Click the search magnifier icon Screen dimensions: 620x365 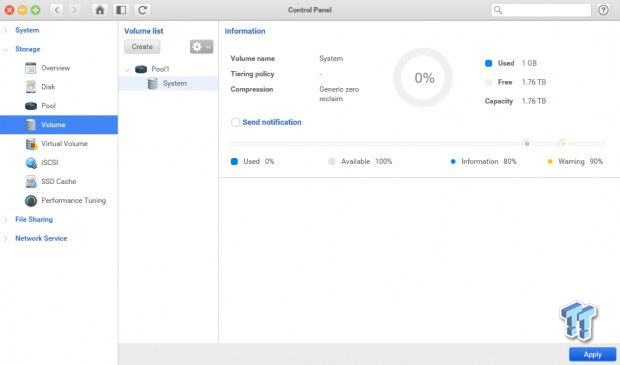[498, 10]
